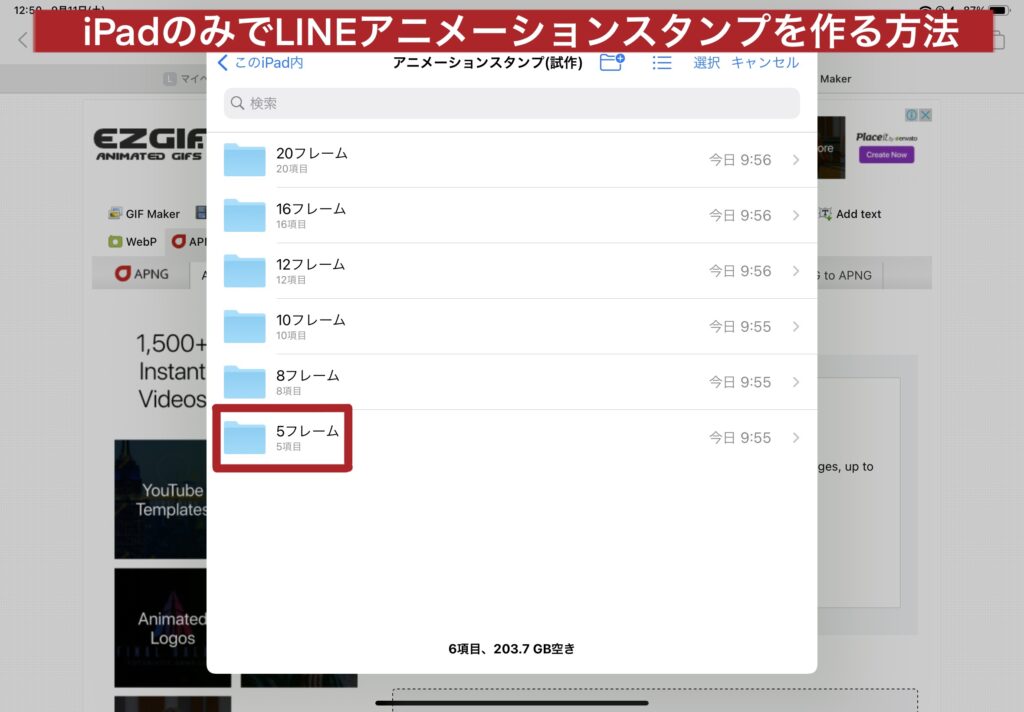
Task: Click the YouTube Templates ad thumbnail
Action: (161, 499)
